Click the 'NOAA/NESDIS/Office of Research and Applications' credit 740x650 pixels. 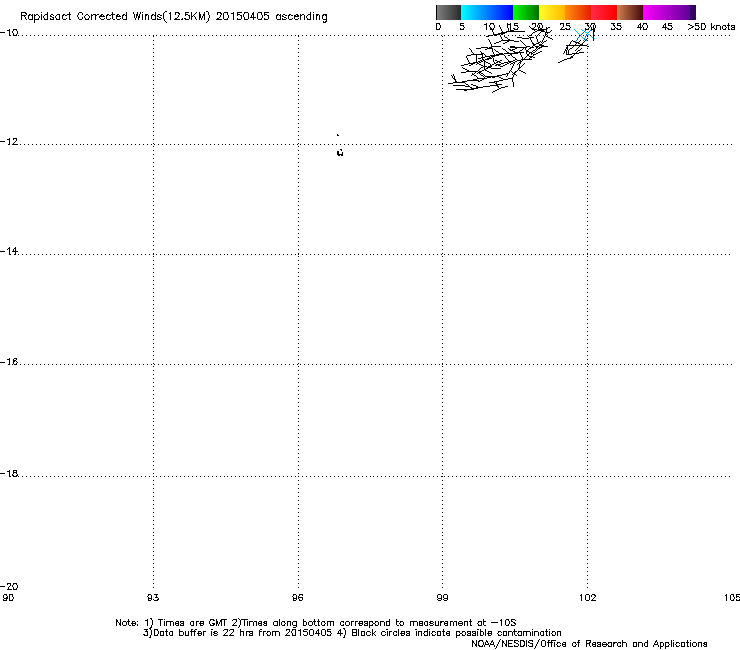[589, 644]
